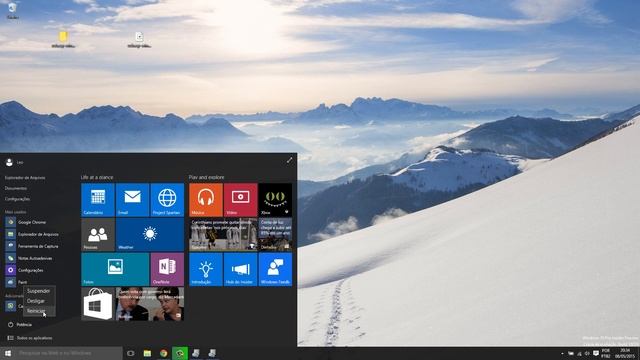The image size is (640, 360).
Task: Open the Introdução lightbulb tile
Action: [206, 269]
